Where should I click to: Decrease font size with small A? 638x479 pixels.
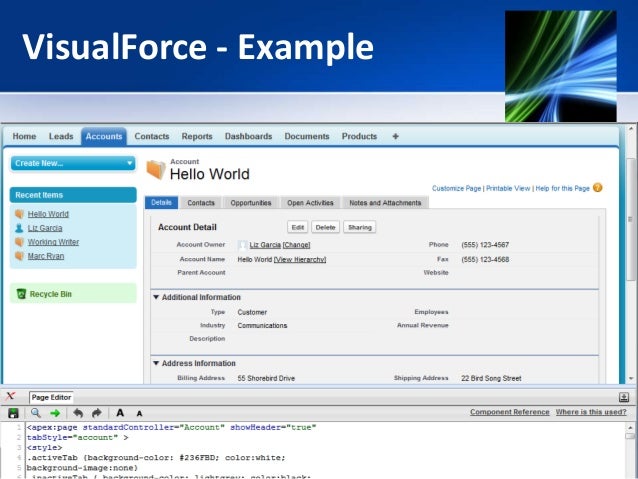[x=140, y=414]
